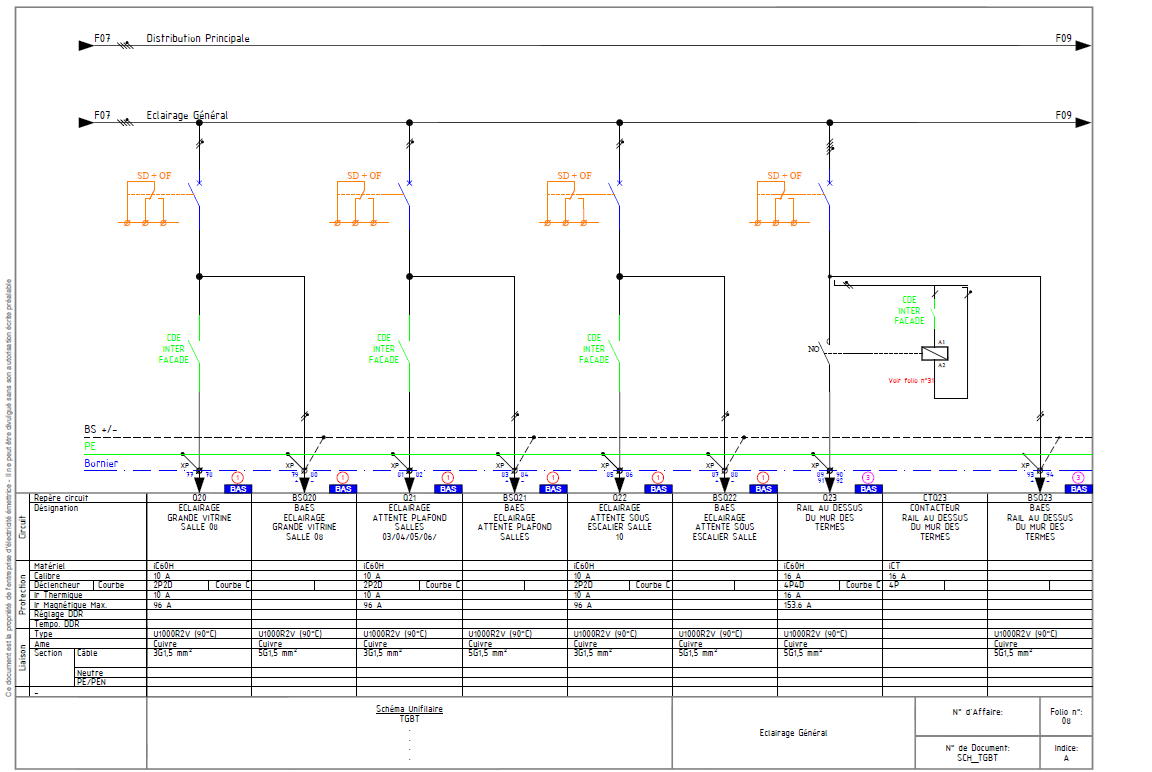Screen dimensions: 1152x772
Task: Open the red 'Voir folio n°31' reference
Action: 910,380
